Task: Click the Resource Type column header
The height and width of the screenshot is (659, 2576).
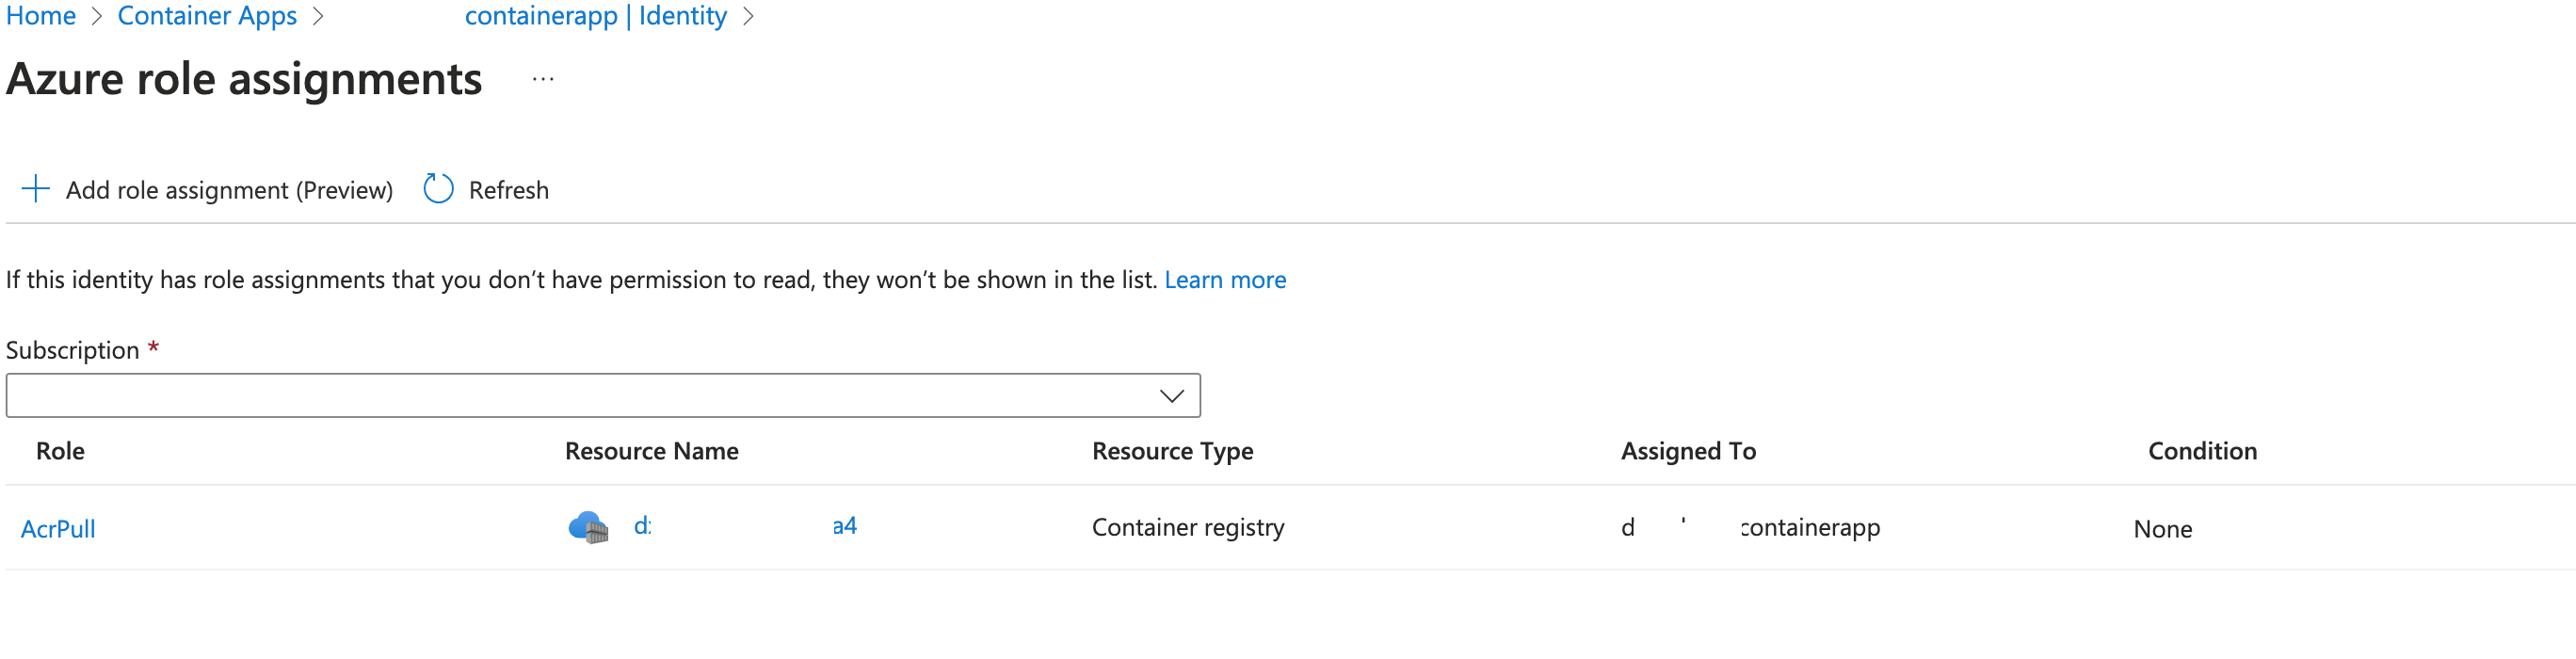Action: pos(1173,451)
